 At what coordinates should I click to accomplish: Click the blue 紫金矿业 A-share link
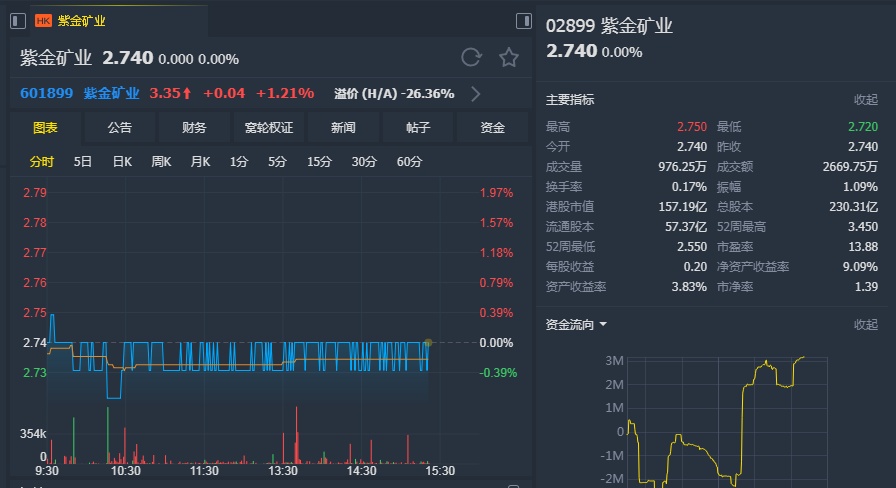click(111, 93)
